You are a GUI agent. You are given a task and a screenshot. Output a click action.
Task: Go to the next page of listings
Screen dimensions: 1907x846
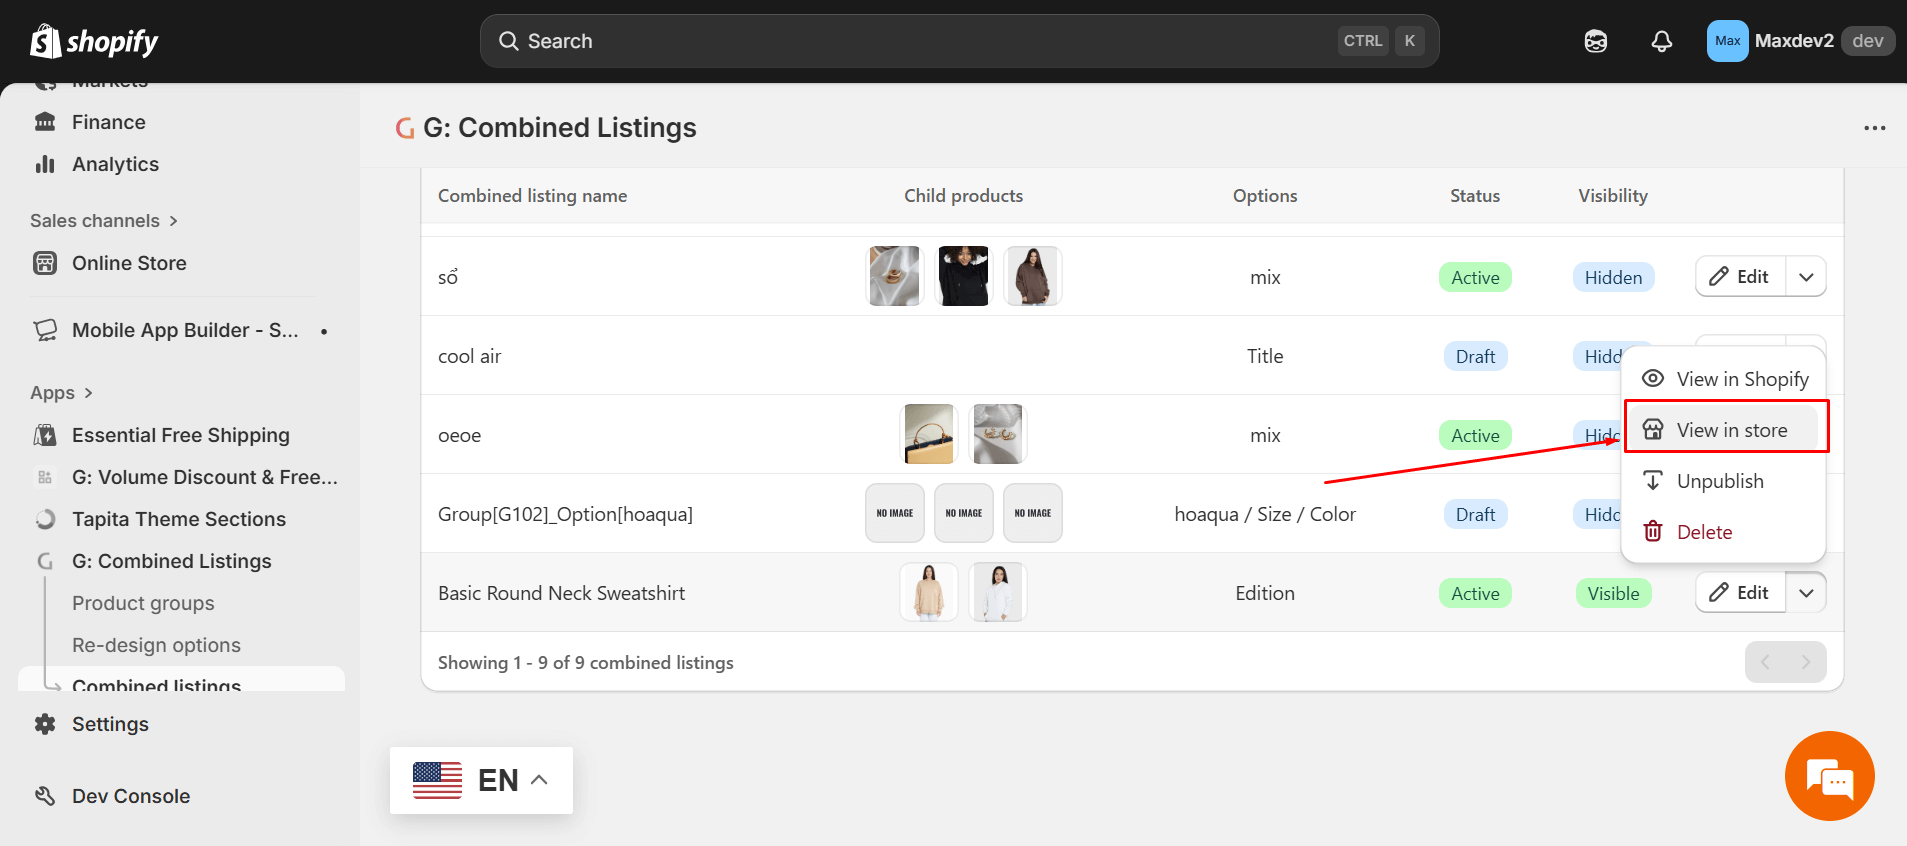[x=1806, y=662]
